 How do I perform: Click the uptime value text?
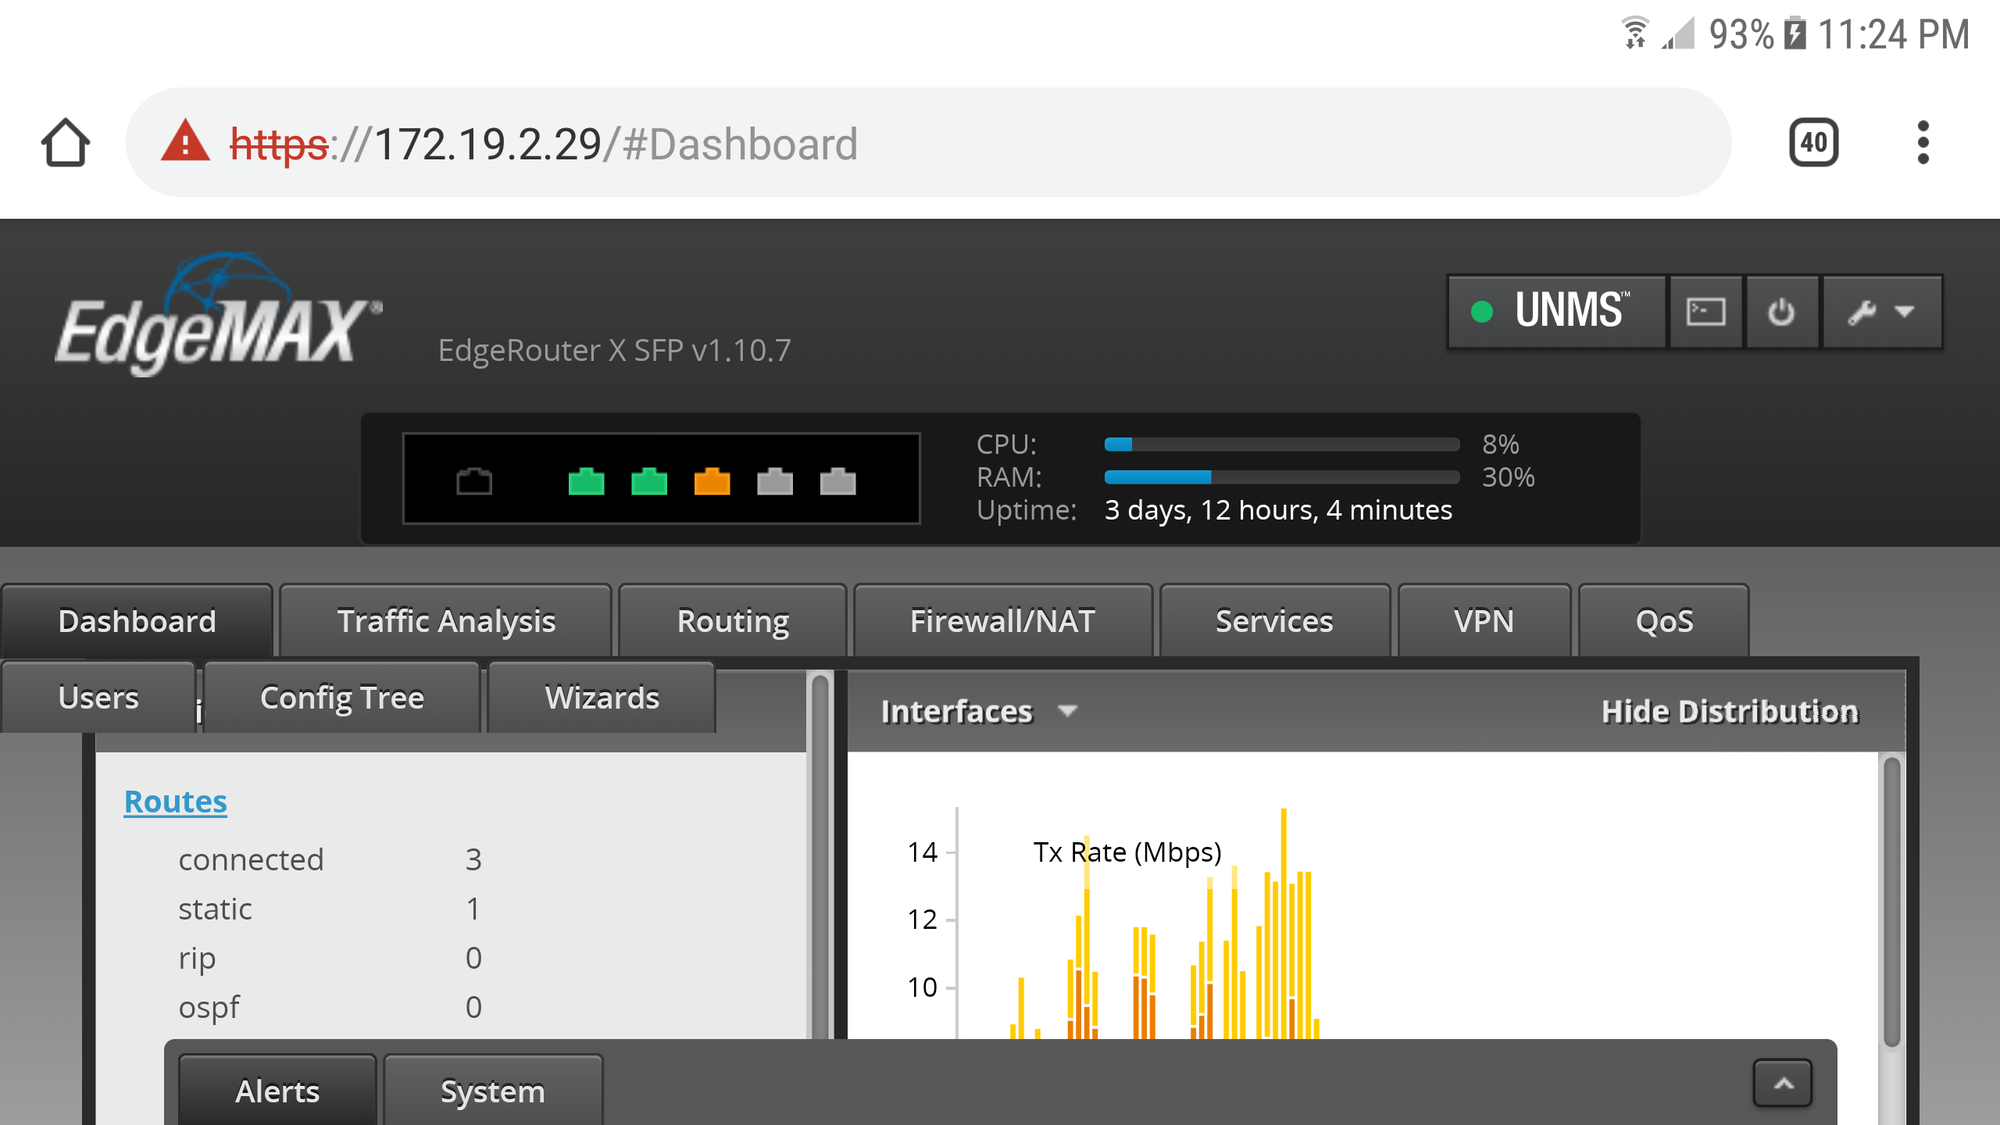pyautogui.click(x=1278, y=510)
